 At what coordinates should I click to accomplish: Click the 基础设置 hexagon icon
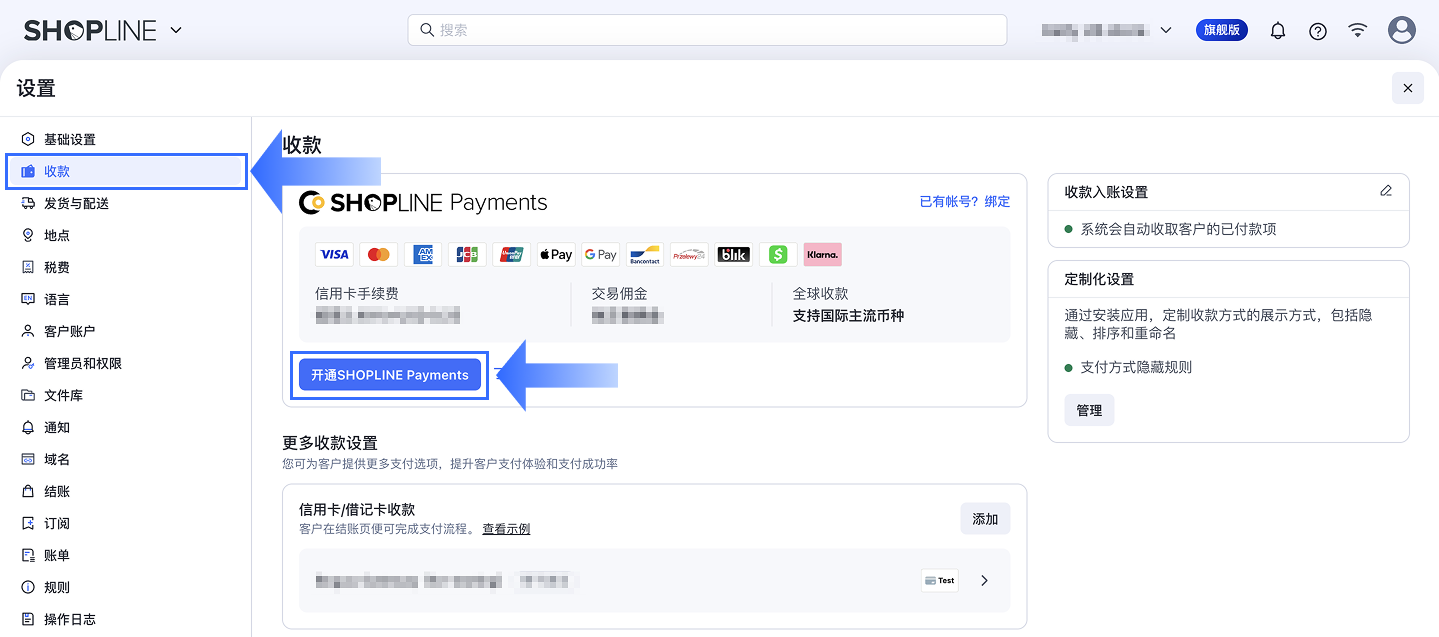point(28,139)
